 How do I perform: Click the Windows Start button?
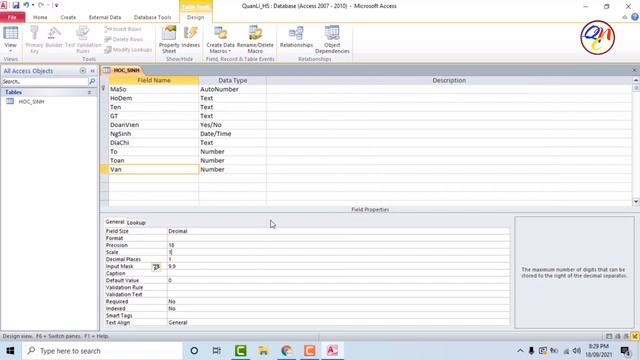click(x=10, y=351)
